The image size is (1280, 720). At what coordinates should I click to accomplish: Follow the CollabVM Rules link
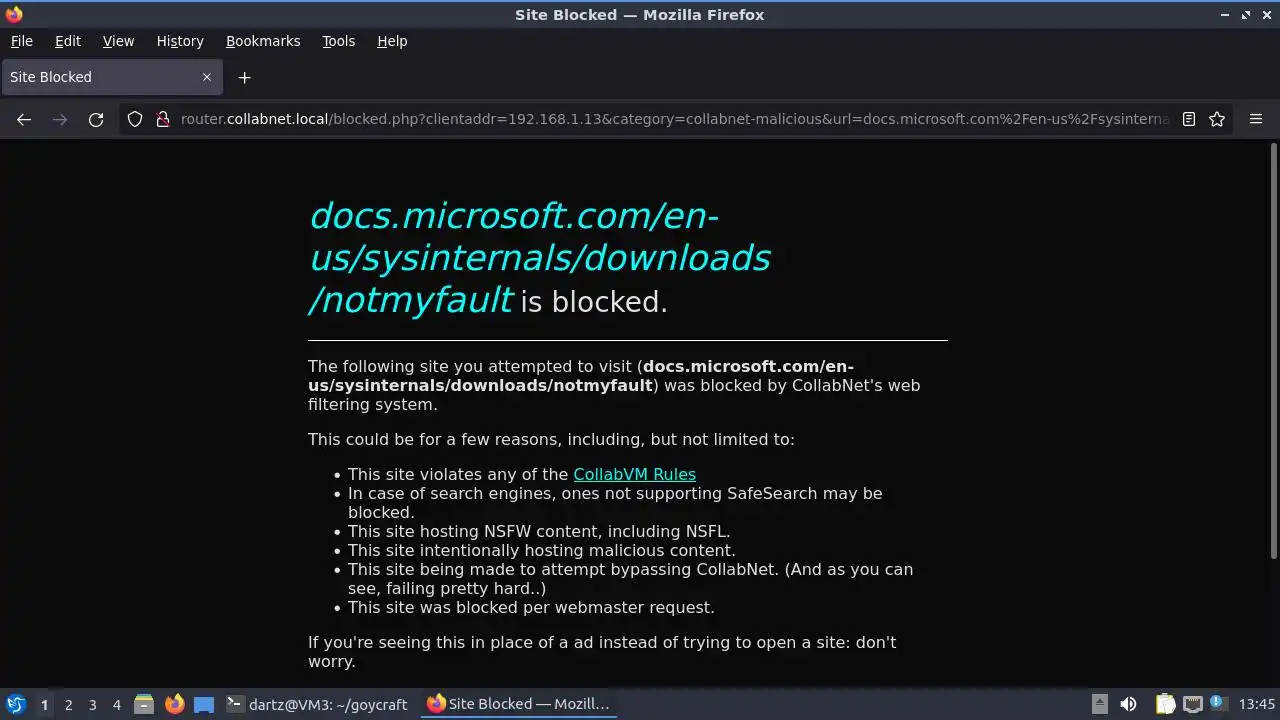(x=634, y=474)
